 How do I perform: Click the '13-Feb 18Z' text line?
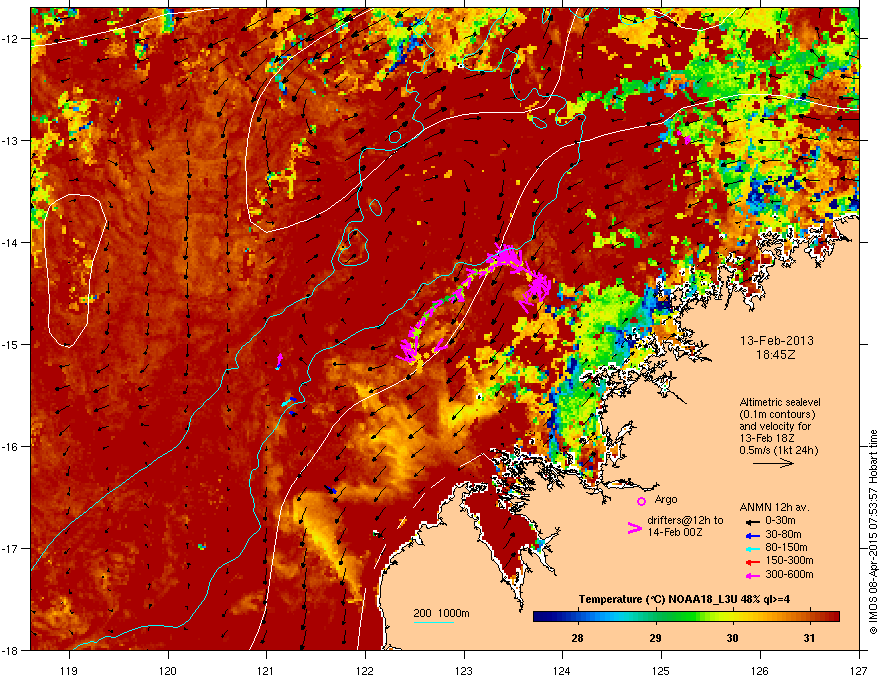[x=767, y=438]
